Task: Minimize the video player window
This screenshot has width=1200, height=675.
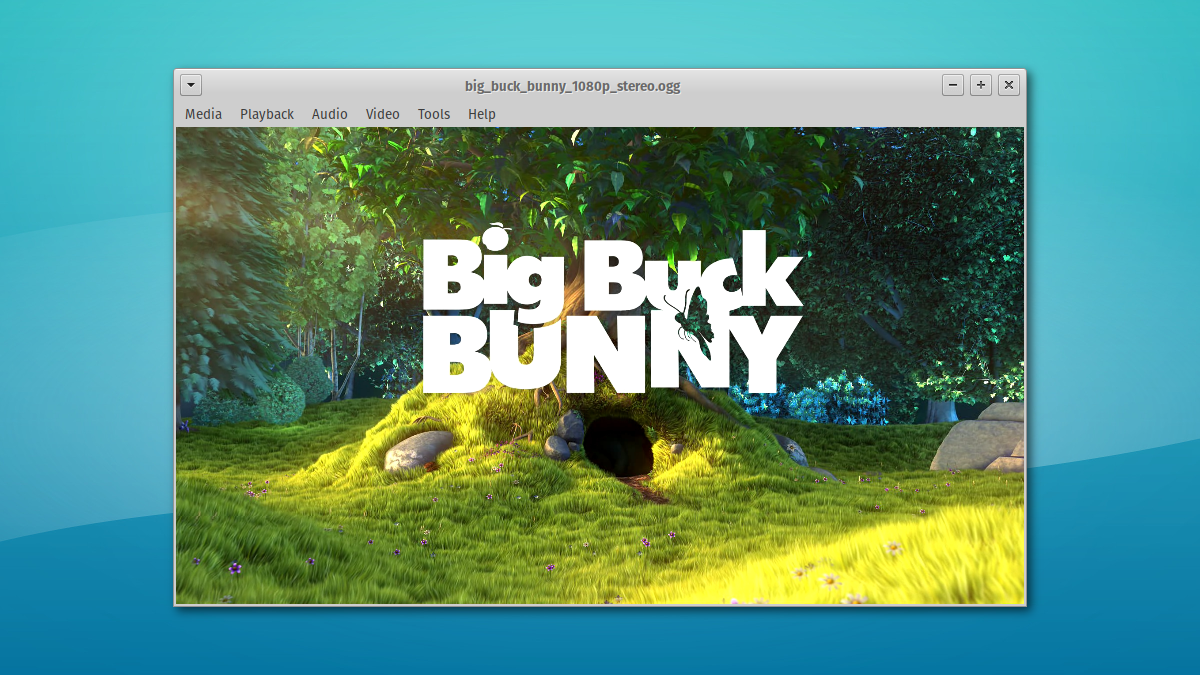Action: (953, 86)
